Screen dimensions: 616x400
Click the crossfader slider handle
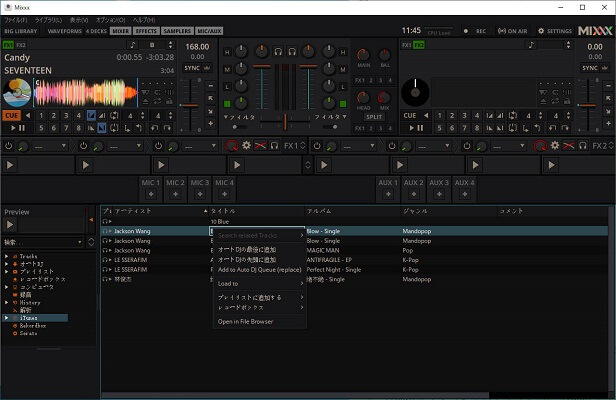coord(285,122)
